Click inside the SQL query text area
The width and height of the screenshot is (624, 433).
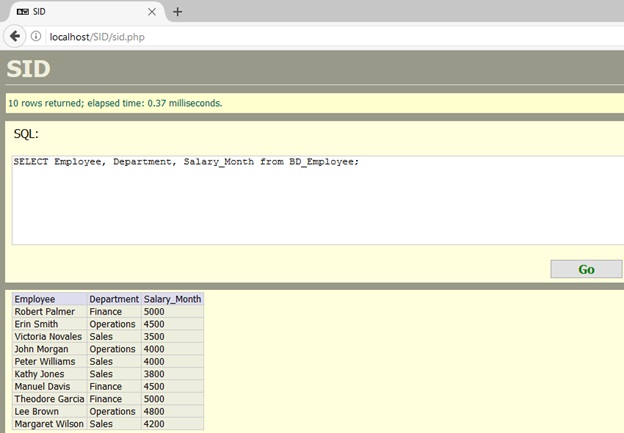318,200
